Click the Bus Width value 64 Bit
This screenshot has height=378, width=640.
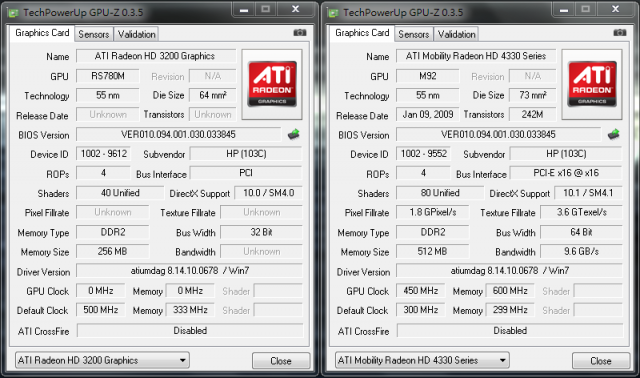(582, 232)
